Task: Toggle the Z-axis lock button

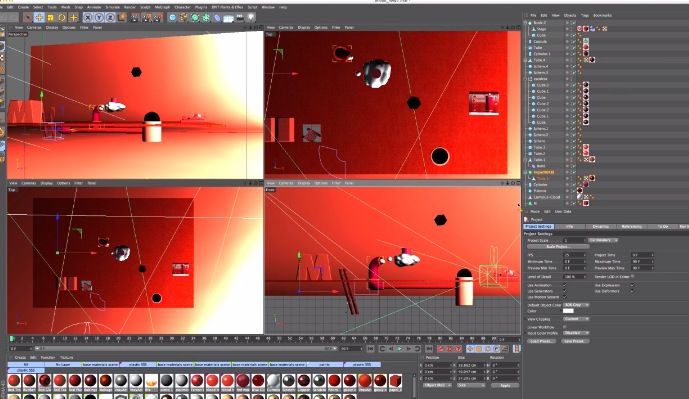Action: pos(110,18)
